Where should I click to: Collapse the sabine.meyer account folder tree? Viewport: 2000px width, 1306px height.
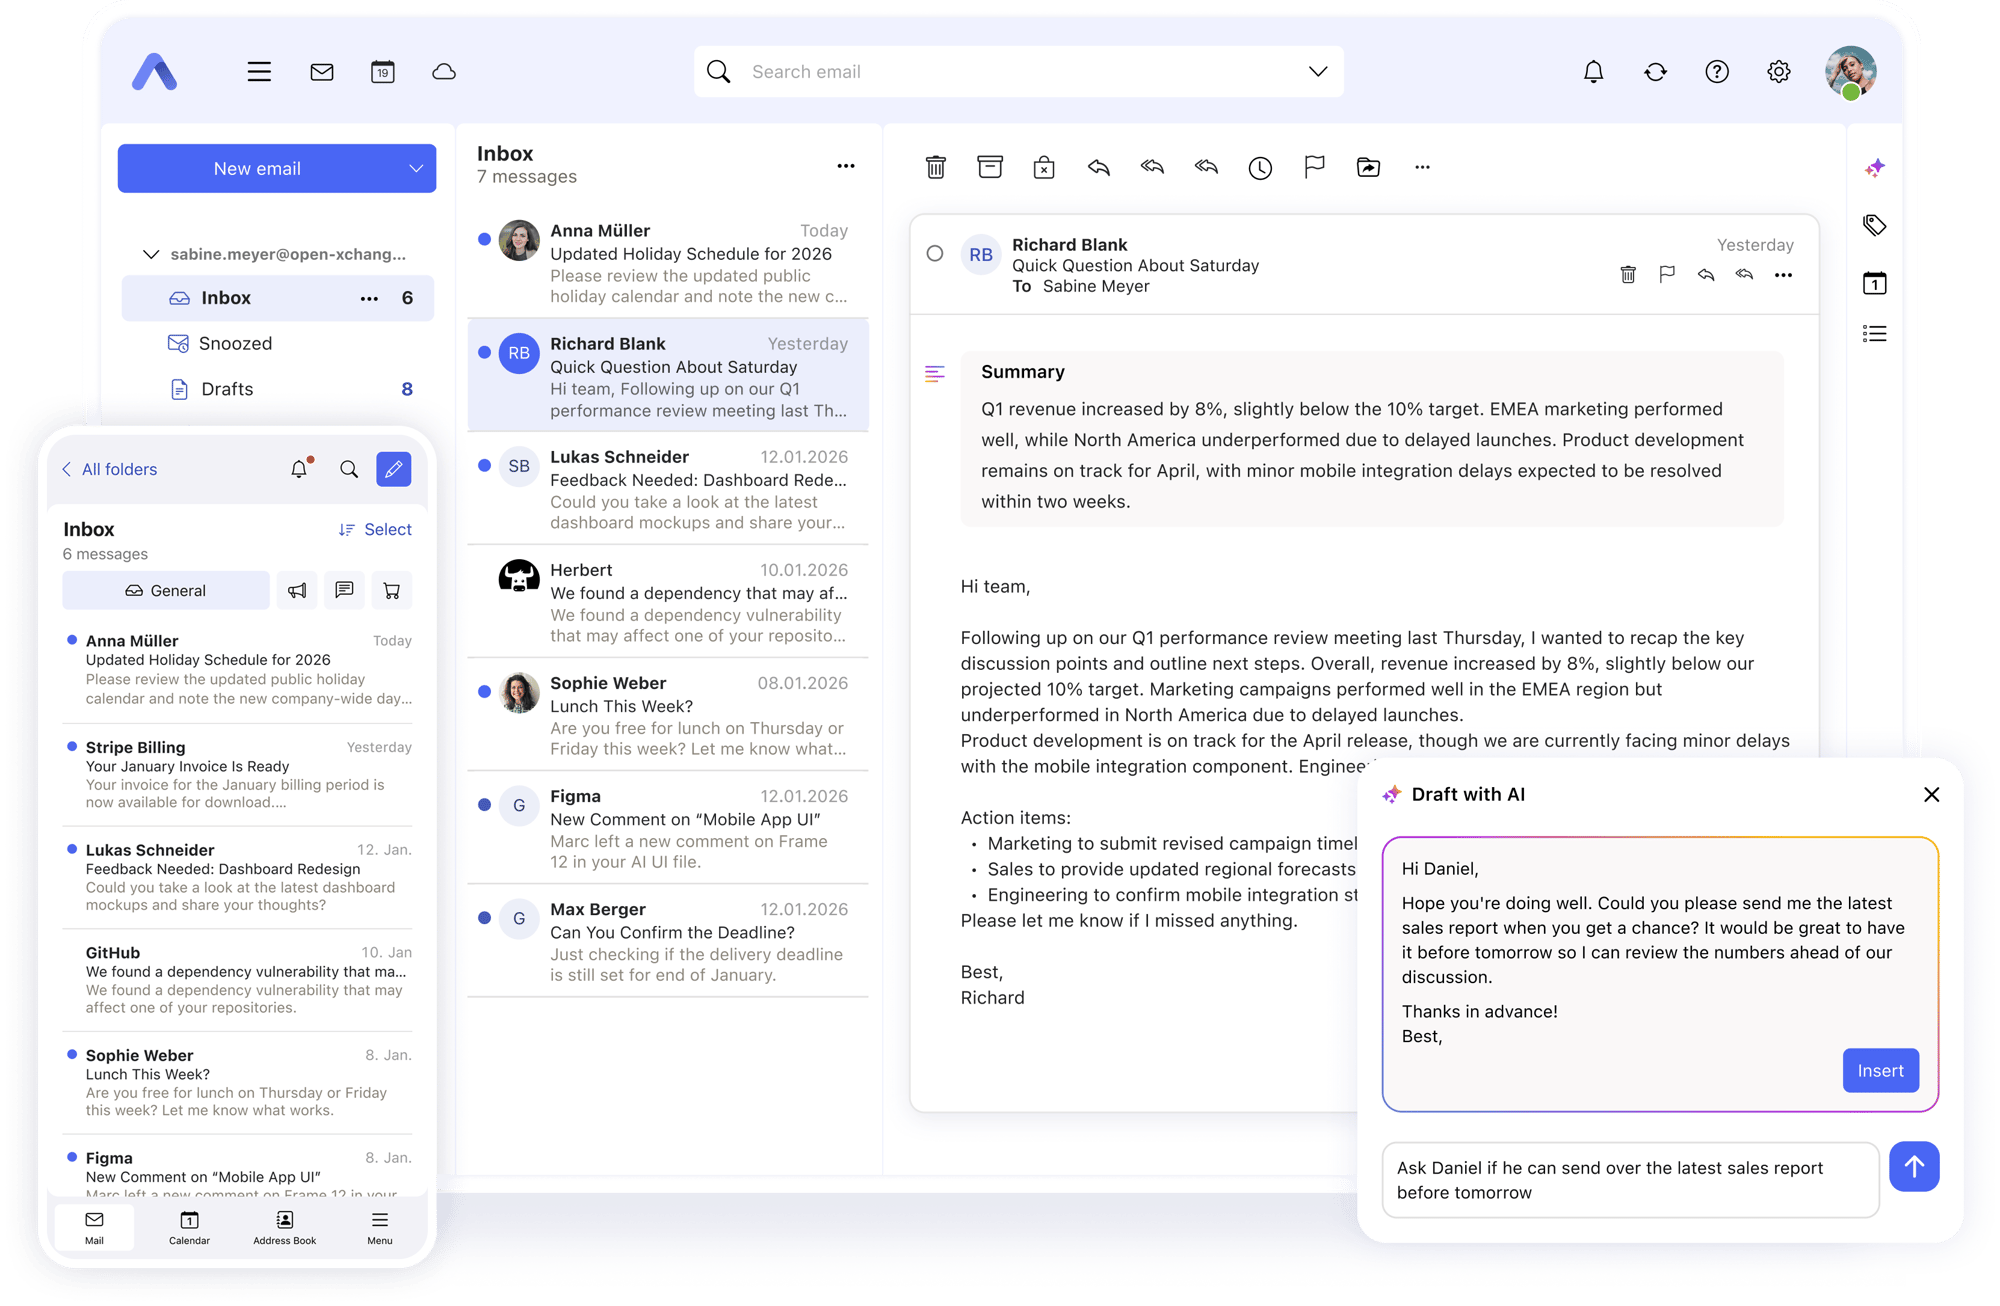point(151,254)
